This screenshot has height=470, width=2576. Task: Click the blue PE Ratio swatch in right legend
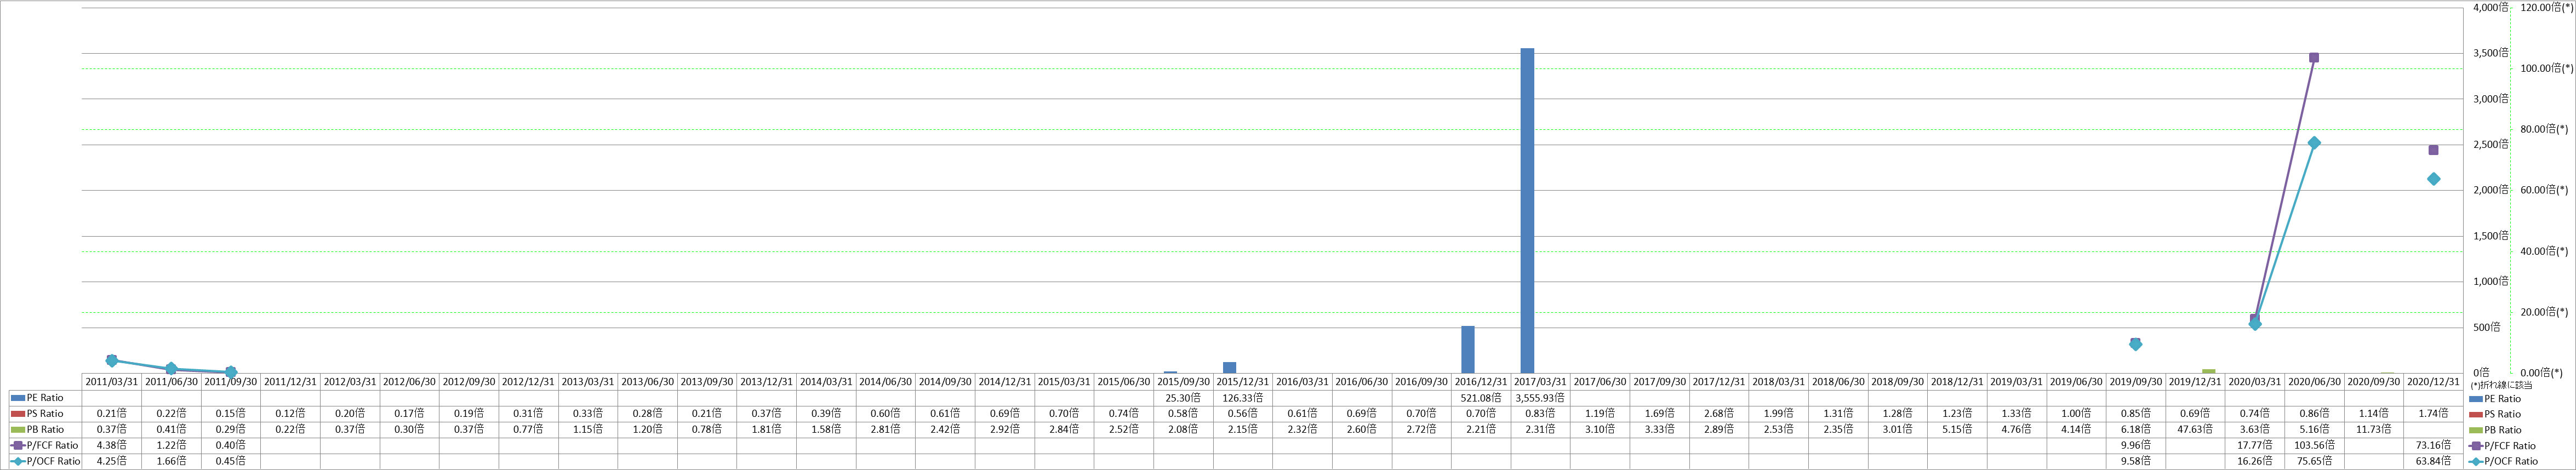2476,398
